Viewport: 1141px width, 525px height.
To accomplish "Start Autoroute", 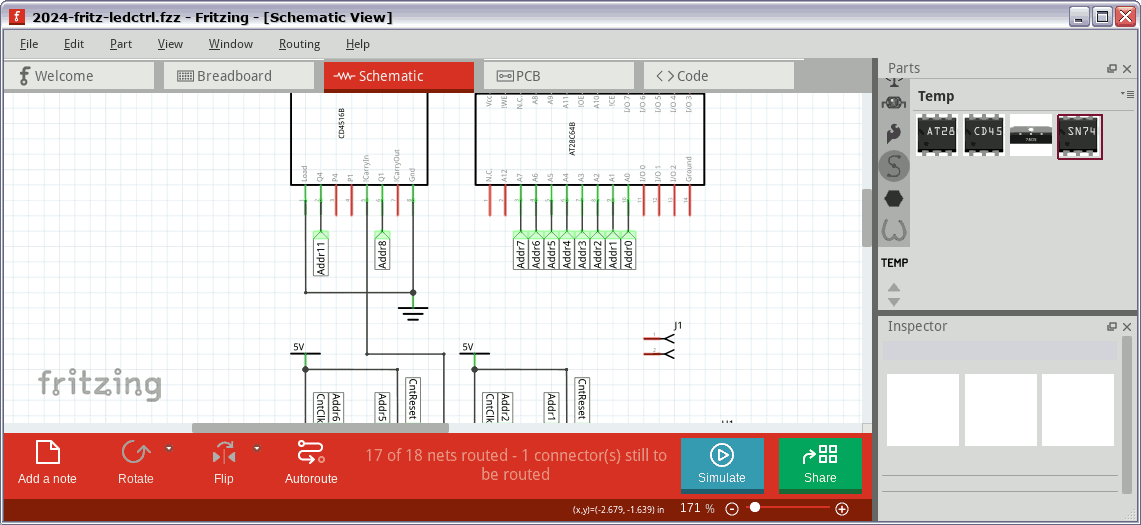I will 311,463.
